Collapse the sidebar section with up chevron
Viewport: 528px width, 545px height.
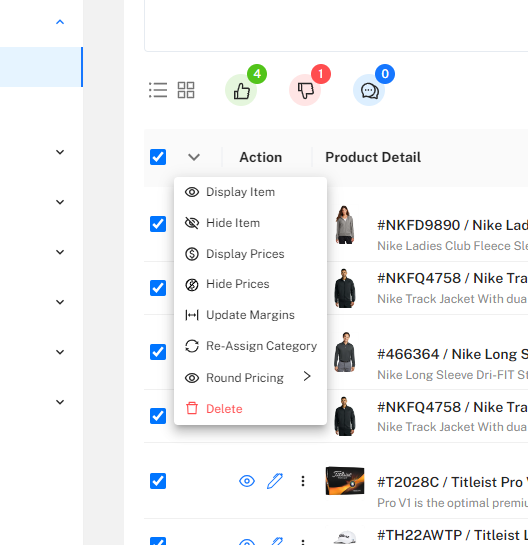pos(60,22)
